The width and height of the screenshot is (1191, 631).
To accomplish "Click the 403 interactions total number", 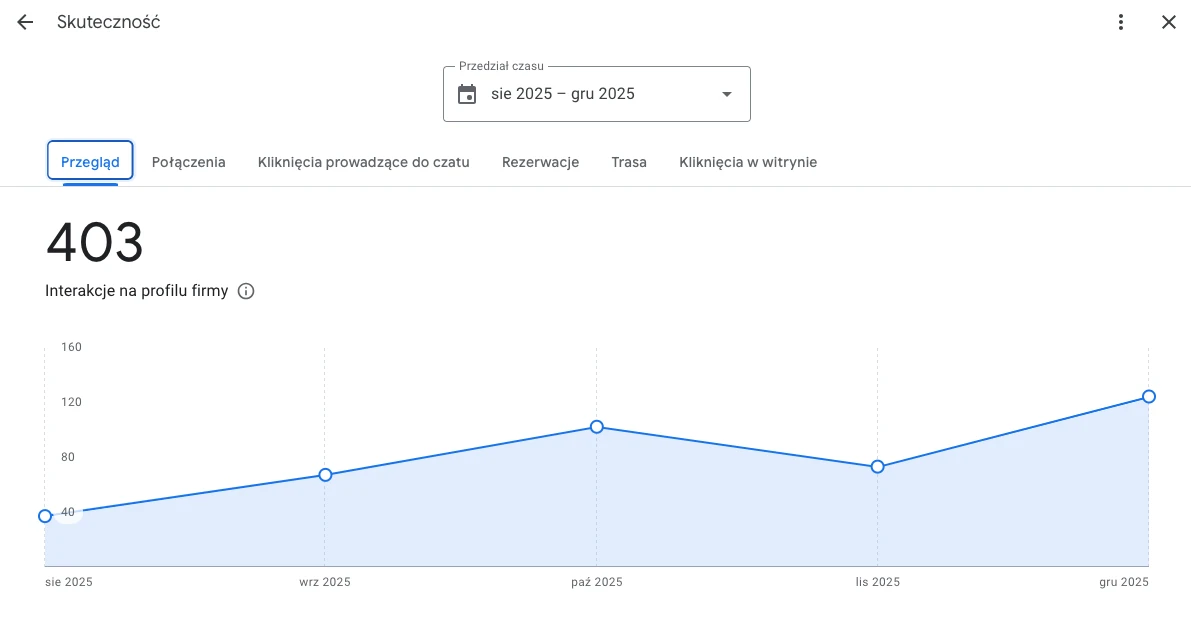I will pos(95,243).
